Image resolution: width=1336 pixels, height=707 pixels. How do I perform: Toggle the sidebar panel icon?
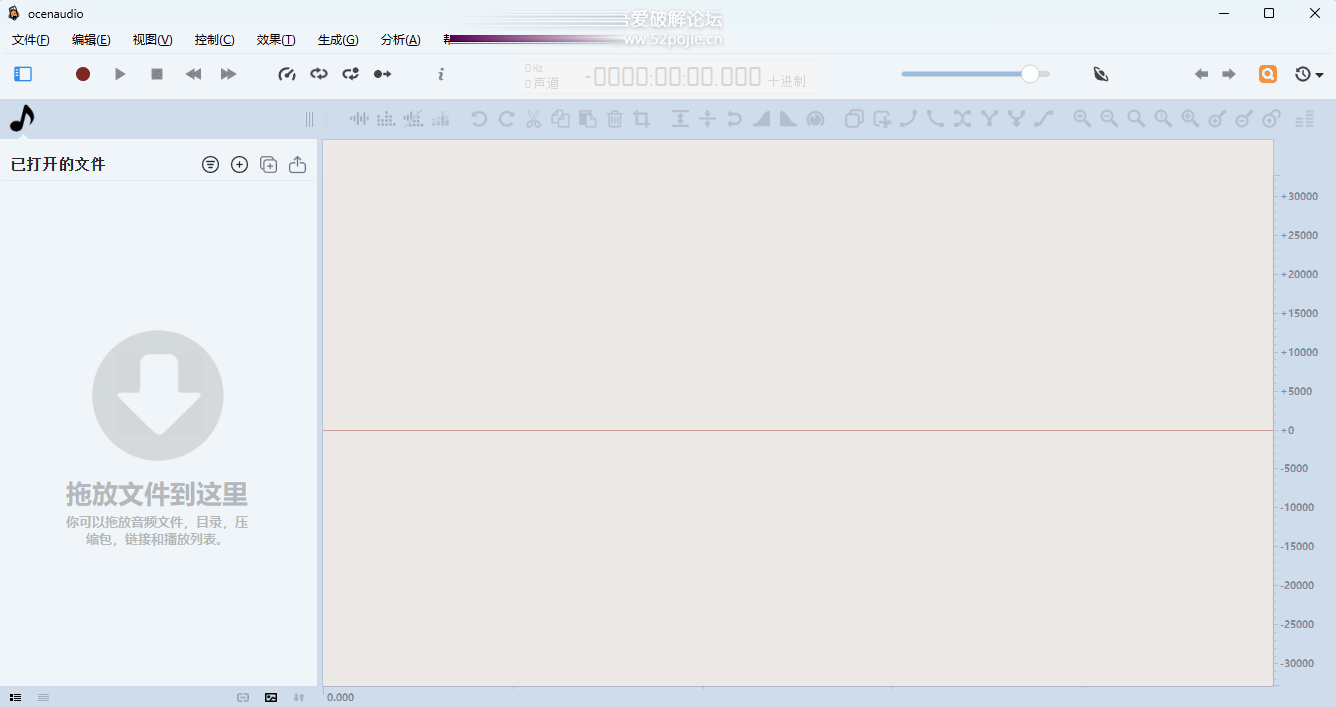tap(23, 74)
